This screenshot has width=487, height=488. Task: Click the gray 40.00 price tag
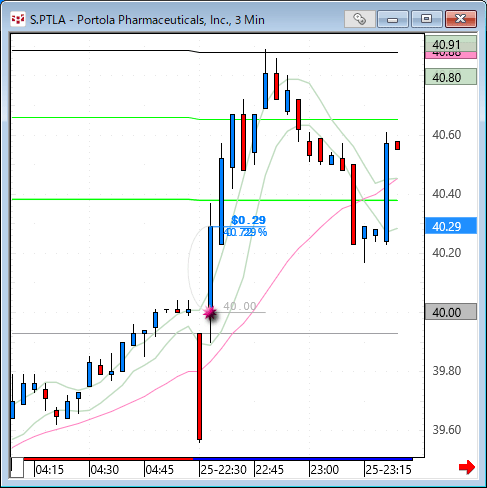451,312
